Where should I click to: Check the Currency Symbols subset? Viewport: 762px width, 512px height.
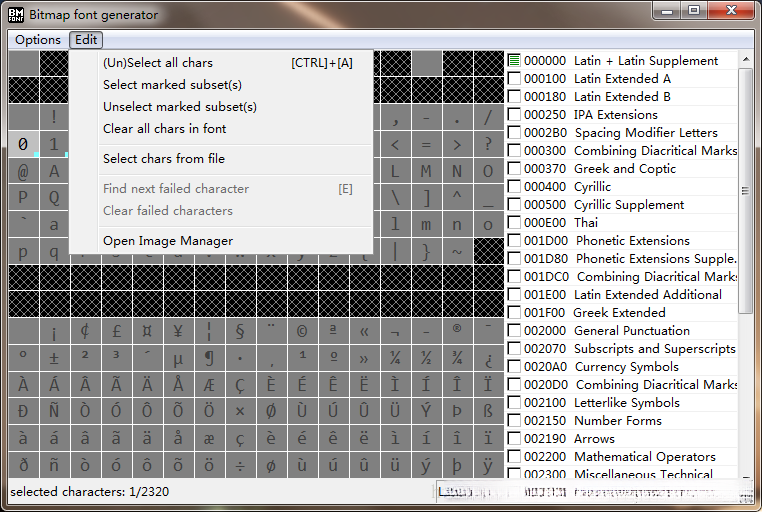[x=514, y=367]
